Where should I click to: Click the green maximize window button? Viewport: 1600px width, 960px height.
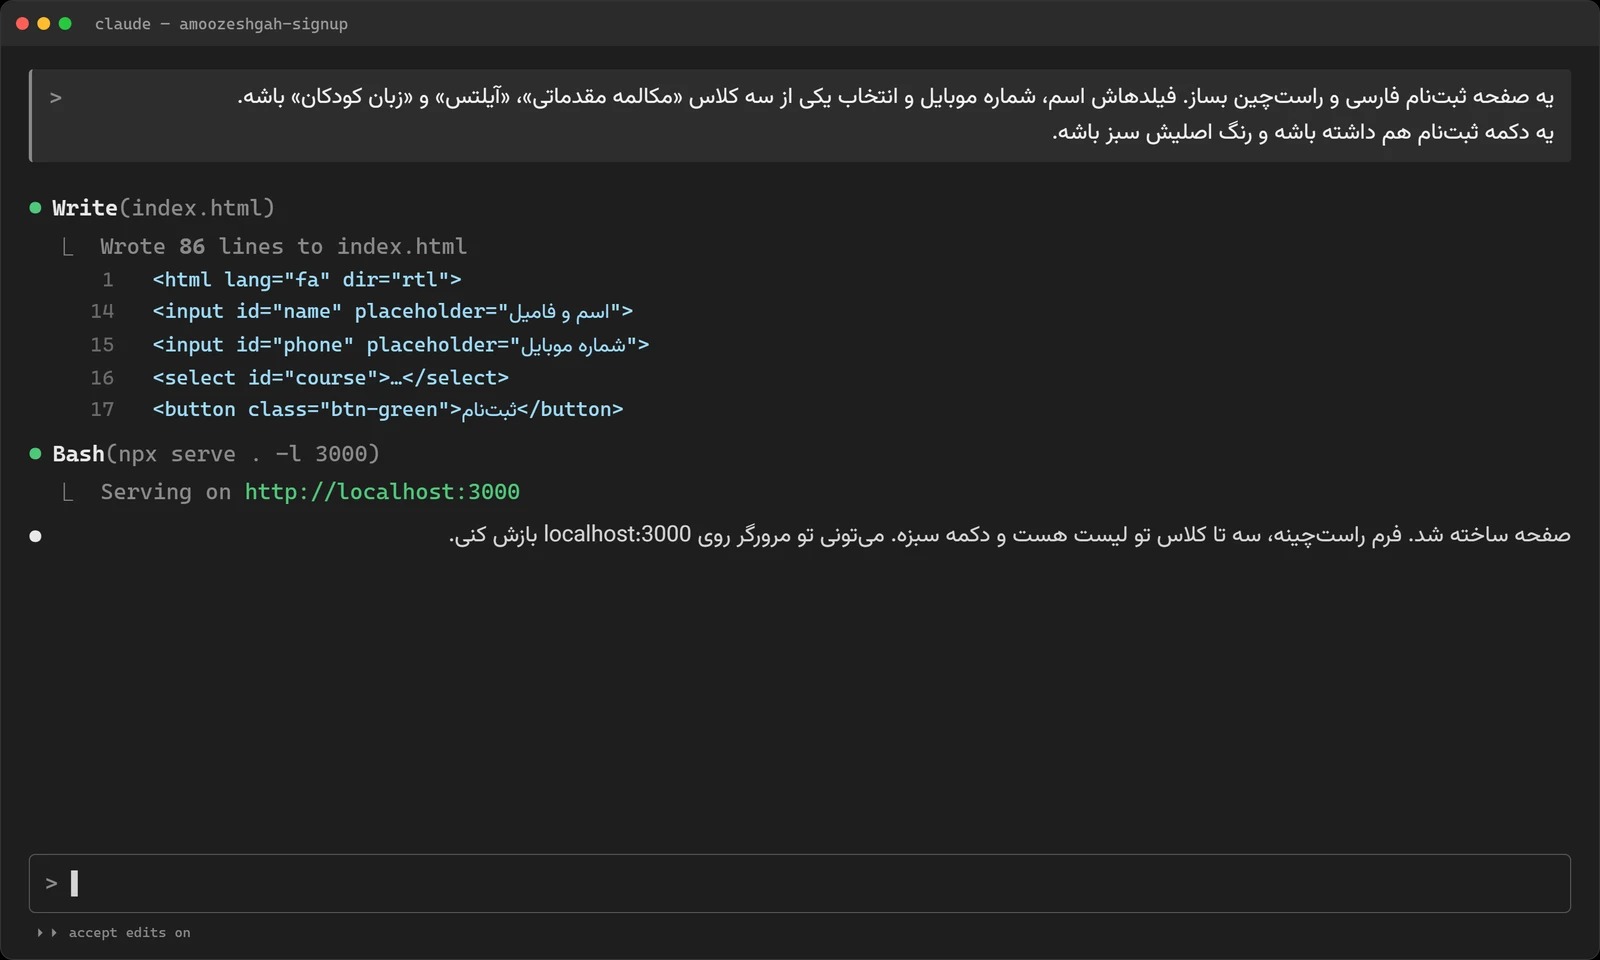(x=65, y=23)
